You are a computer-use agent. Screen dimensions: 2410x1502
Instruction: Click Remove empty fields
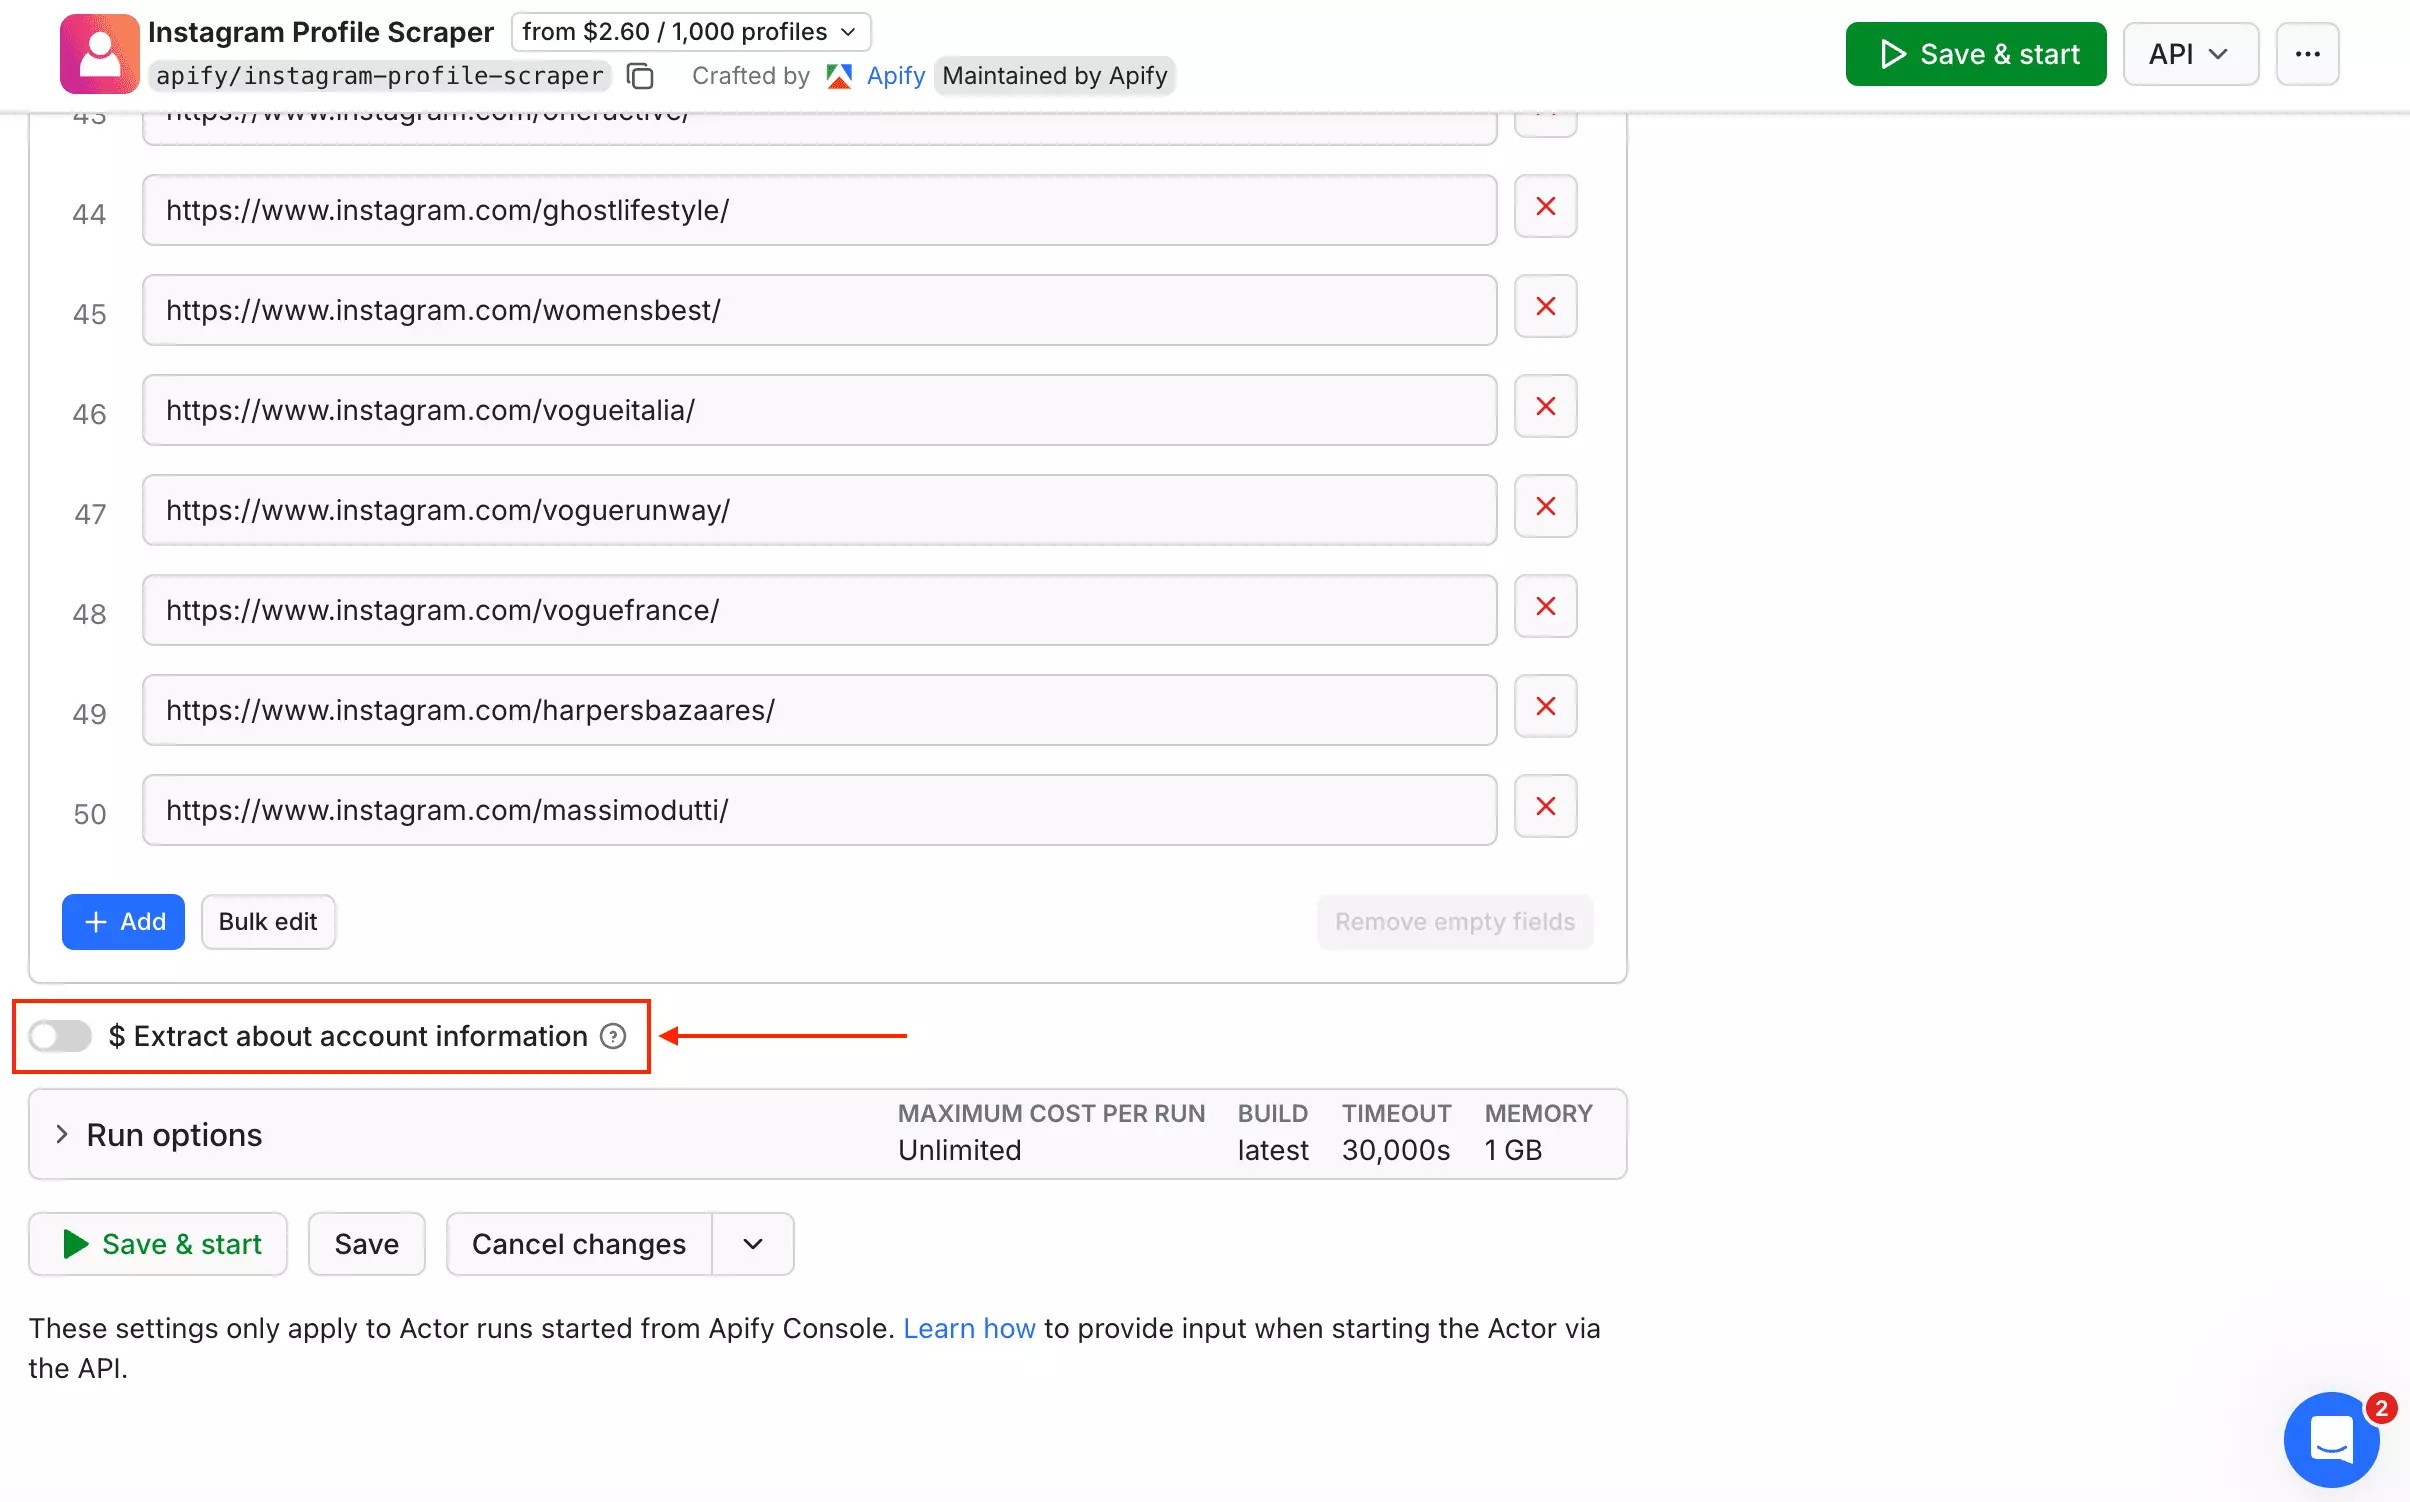1454,922
